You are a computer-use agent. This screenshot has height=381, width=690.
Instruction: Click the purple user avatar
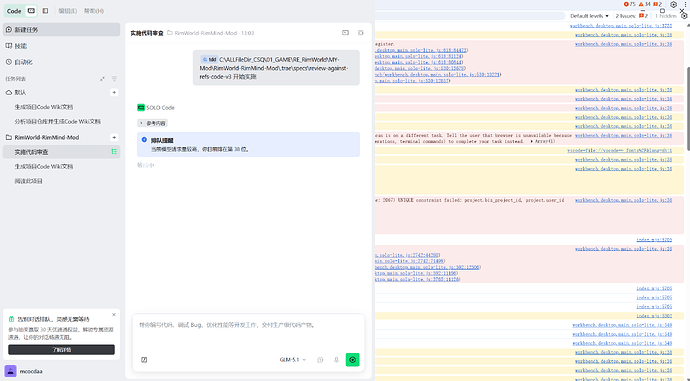pos(10,371)
